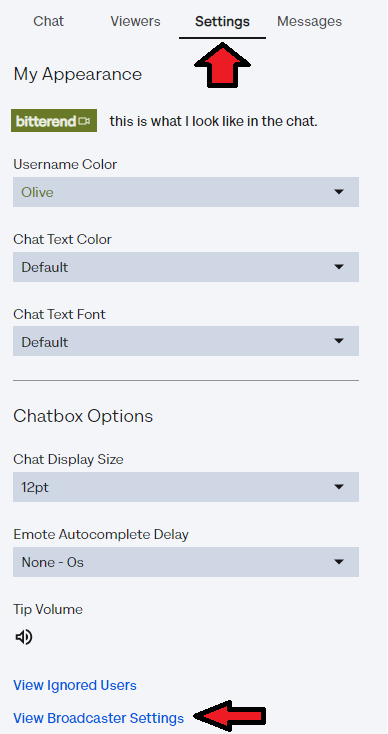Open the Viewers tab
Viewport: 388px width, 734px height.
pyautogui.click(x=135, y=22)
